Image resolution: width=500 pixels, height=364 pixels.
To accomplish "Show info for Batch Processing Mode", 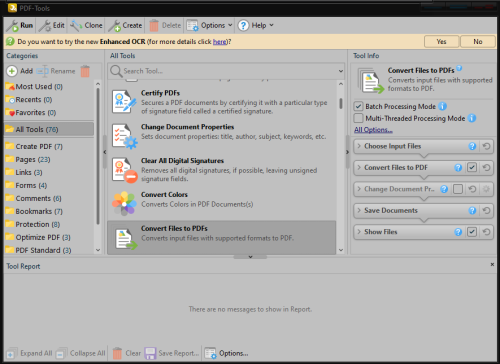I will [x=442, y=107].
